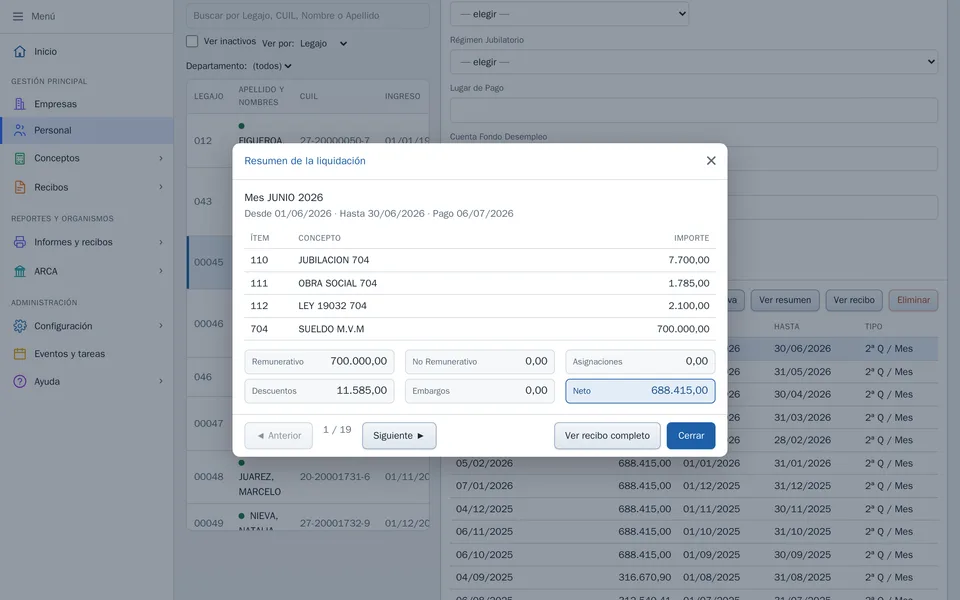The height and width of the screenshot is (600, 960).
Task: Open the Ver por Legajo dropdown
Action: pyautogui.click(x=323, y=43)
